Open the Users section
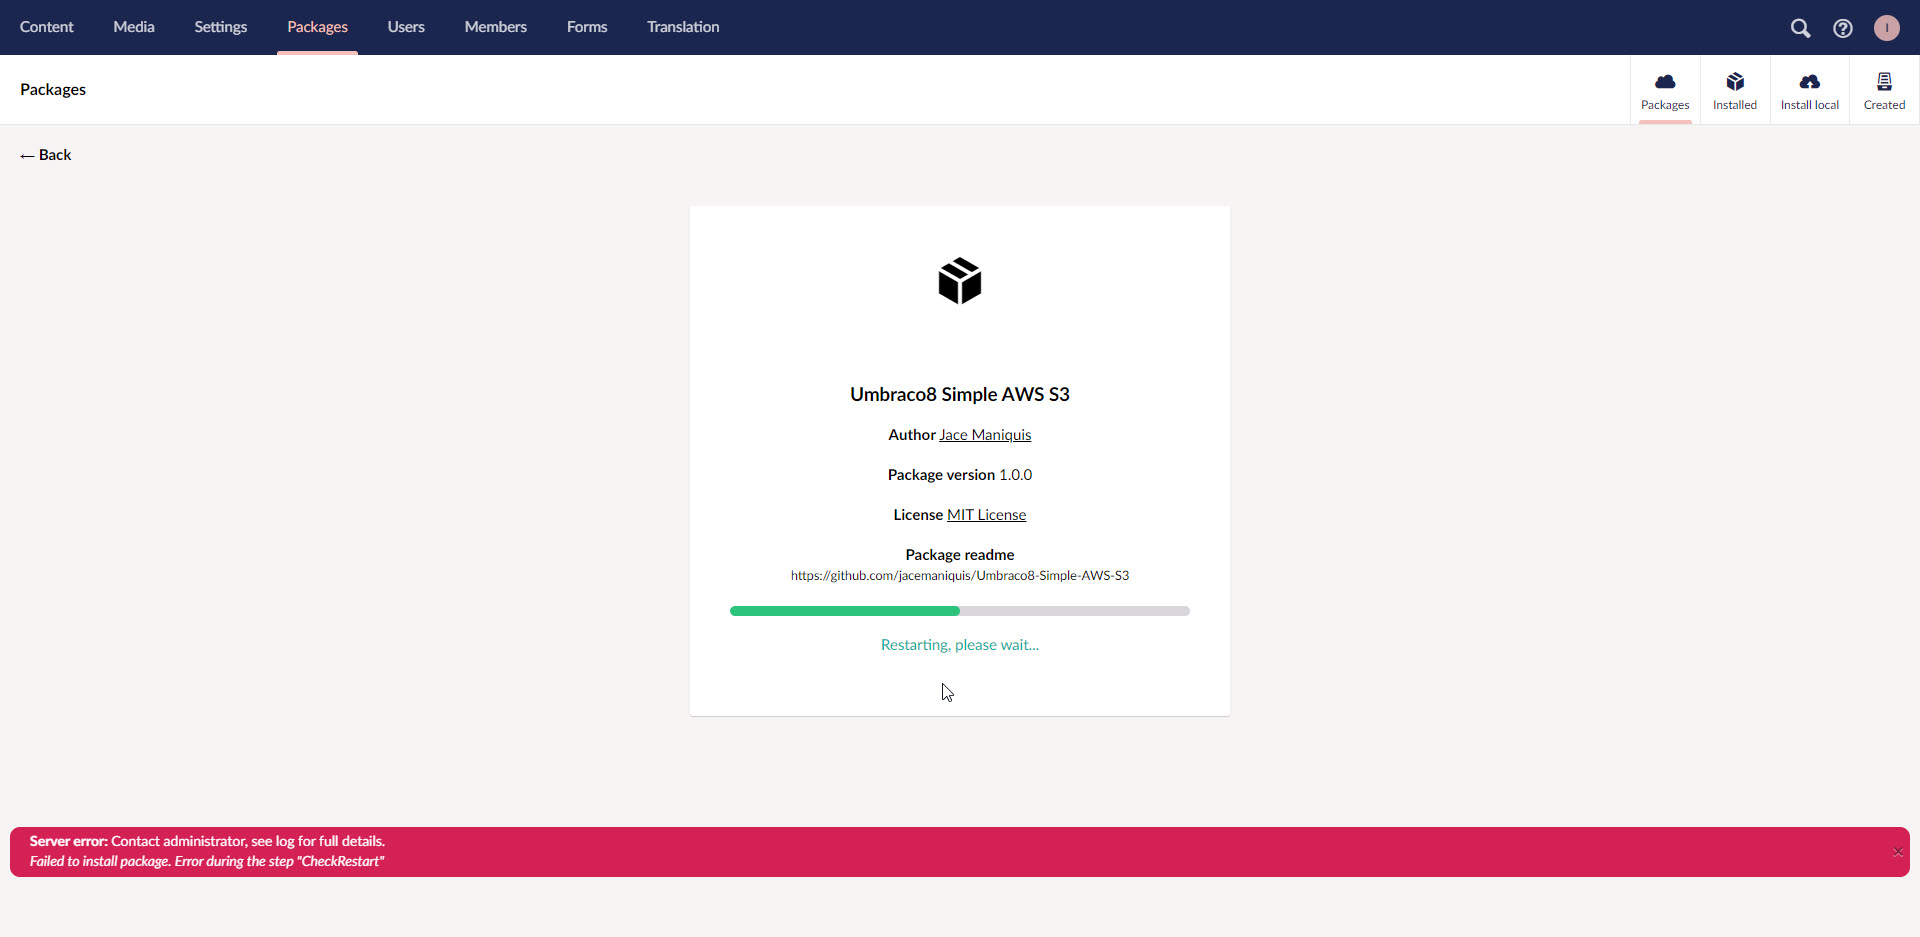 (406, 27)
